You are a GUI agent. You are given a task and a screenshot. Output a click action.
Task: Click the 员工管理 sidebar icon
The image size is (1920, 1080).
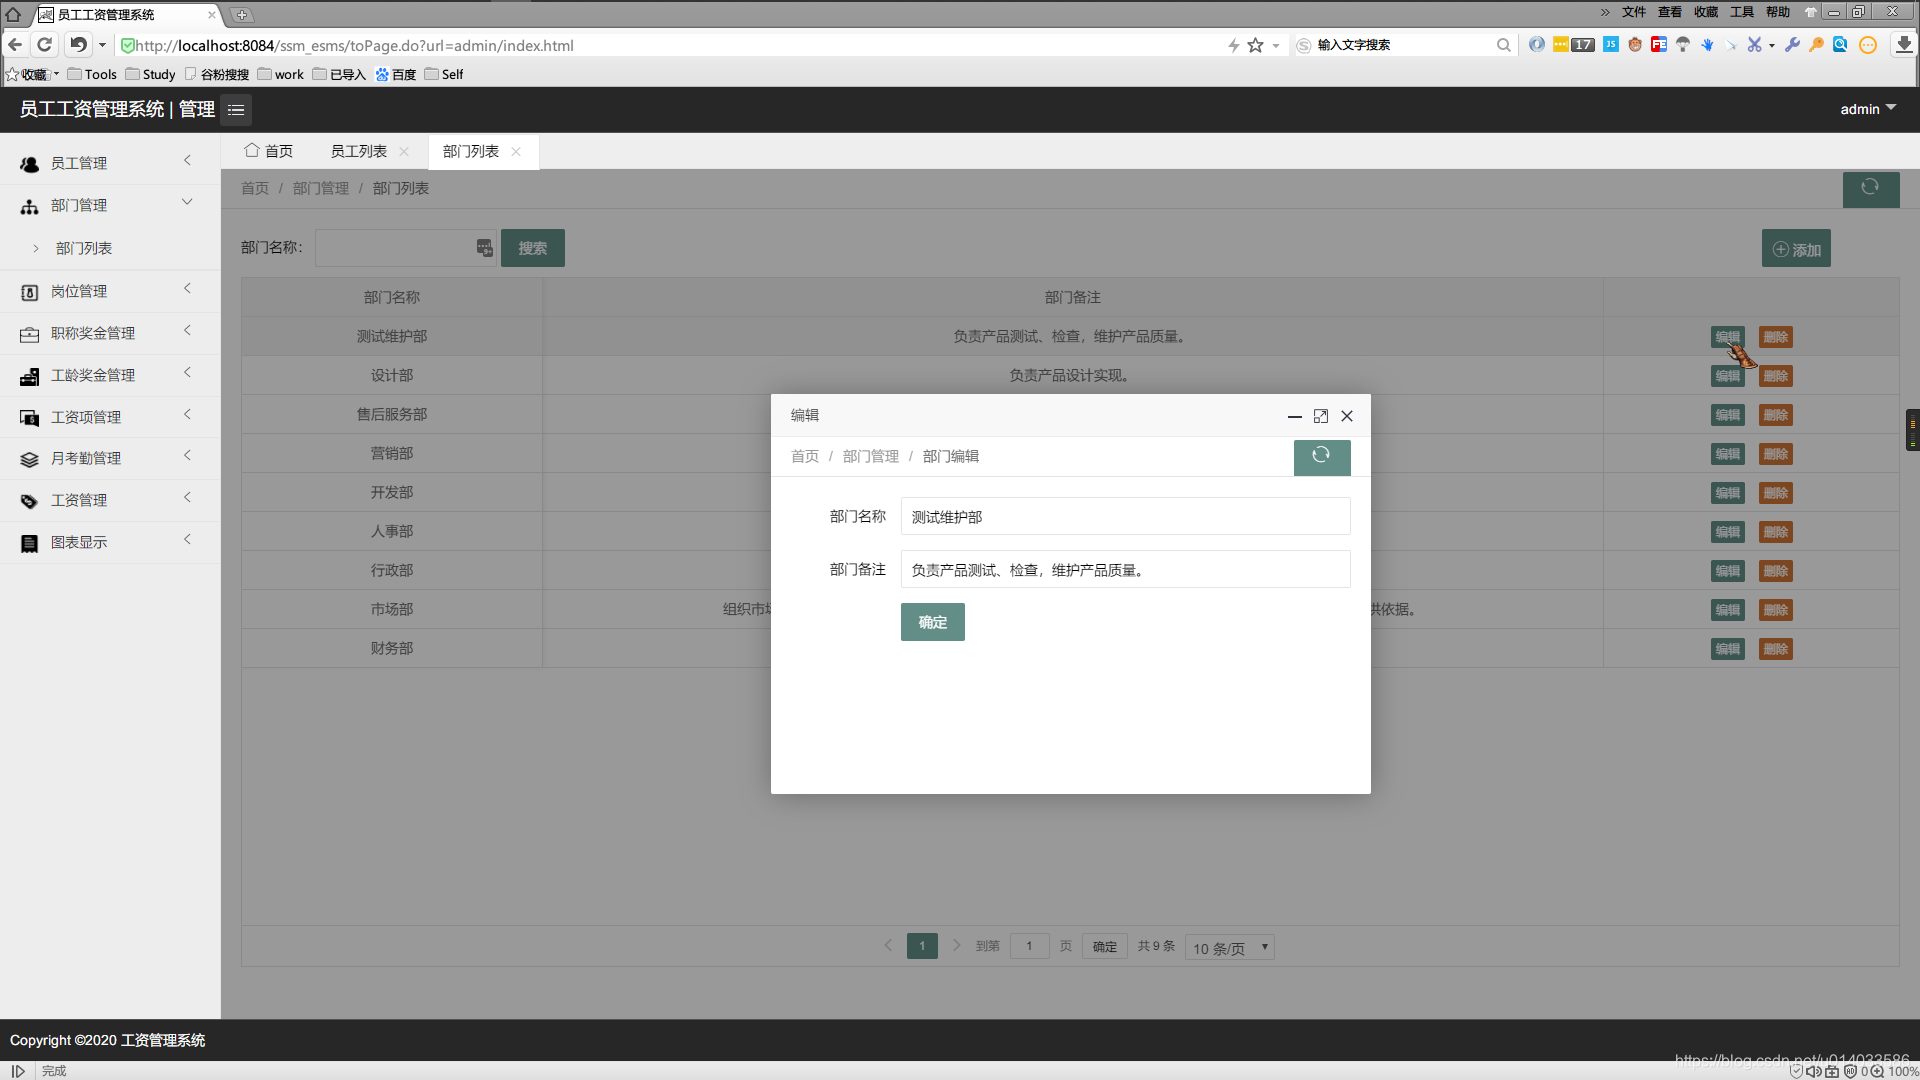[30, 164]
